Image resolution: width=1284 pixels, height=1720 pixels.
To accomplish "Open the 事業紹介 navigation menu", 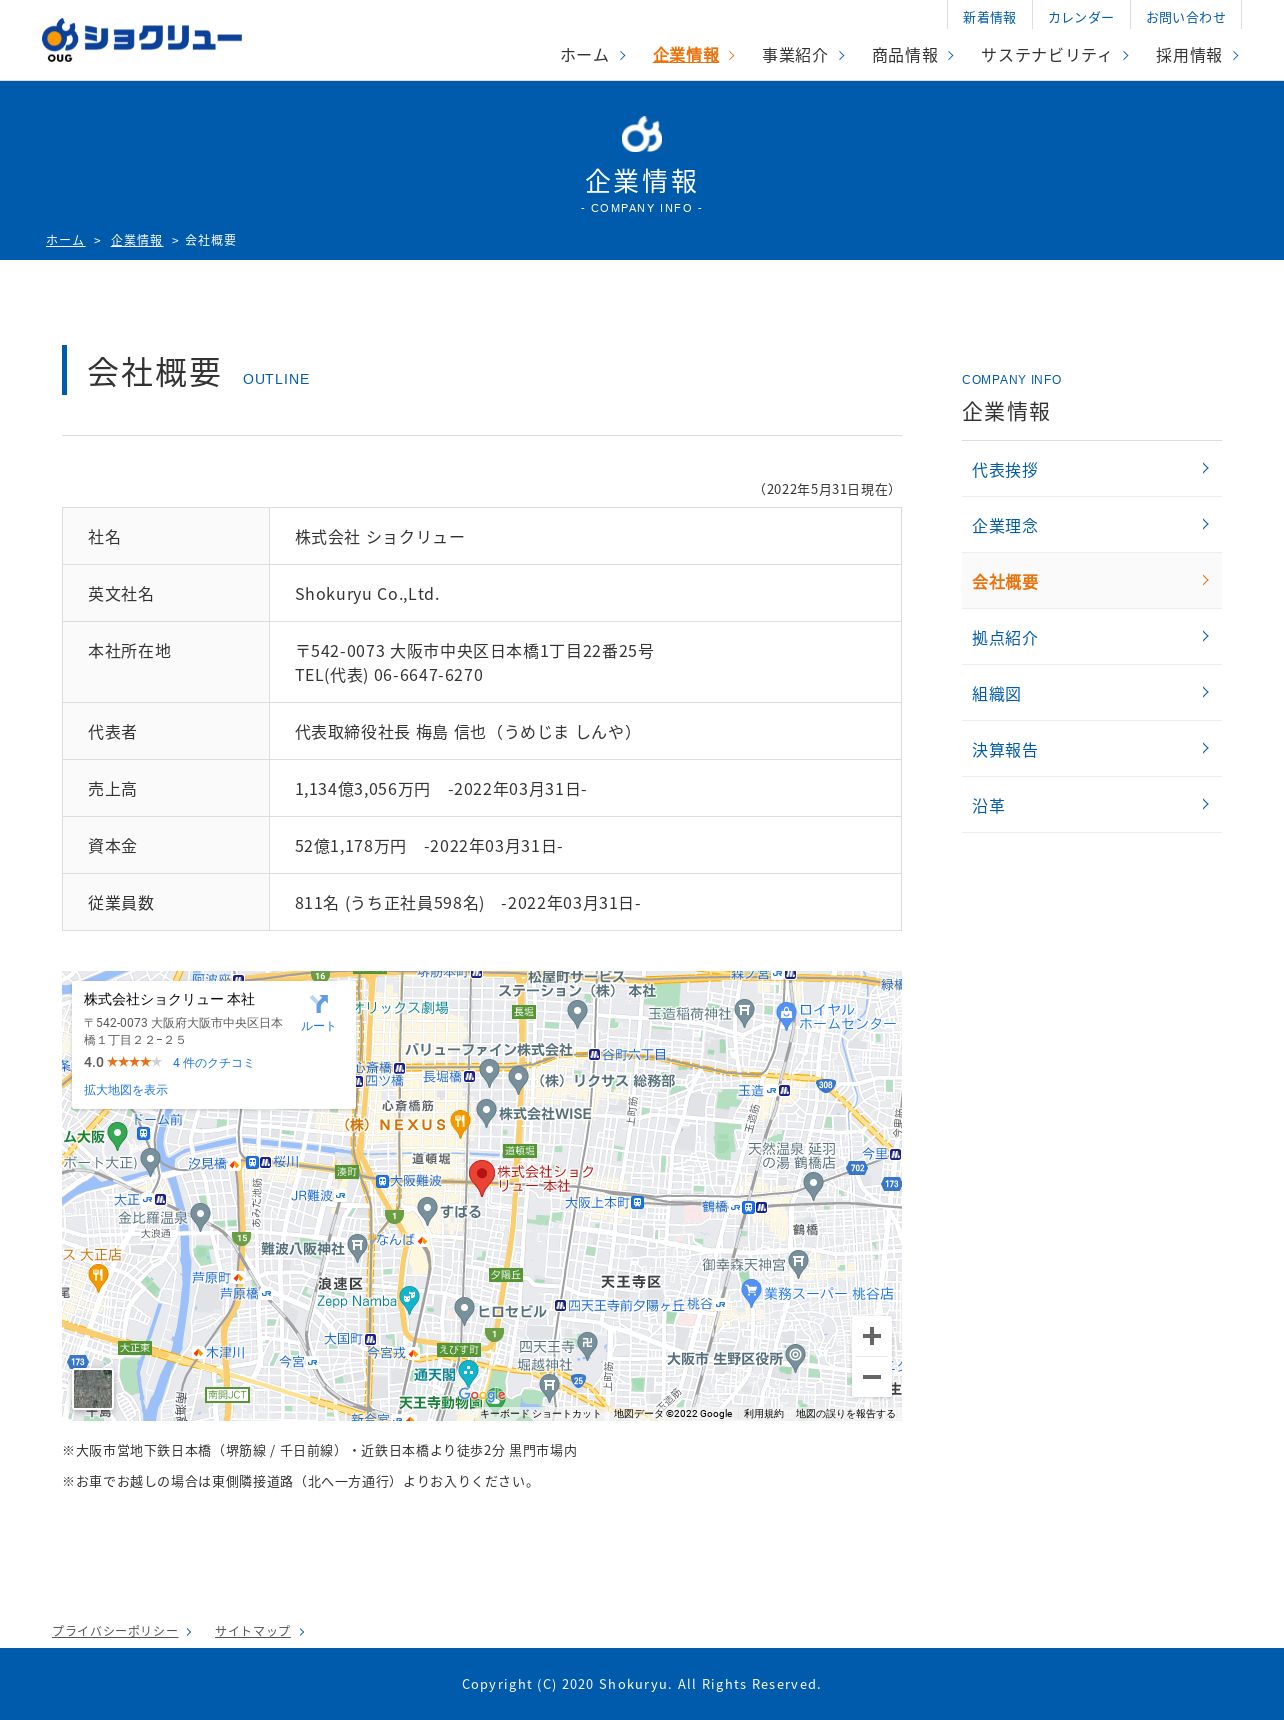I will tap(804, 55).
